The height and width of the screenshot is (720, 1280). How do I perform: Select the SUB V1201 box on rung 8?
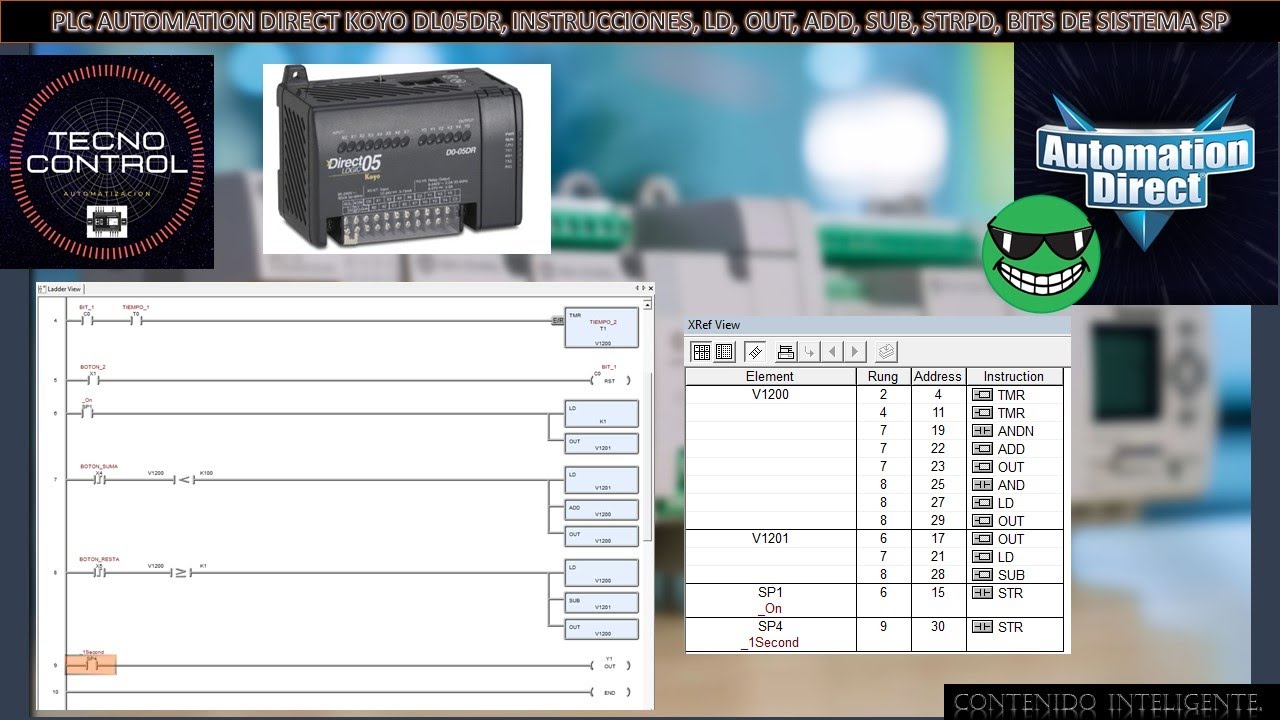tap(601, 603)
